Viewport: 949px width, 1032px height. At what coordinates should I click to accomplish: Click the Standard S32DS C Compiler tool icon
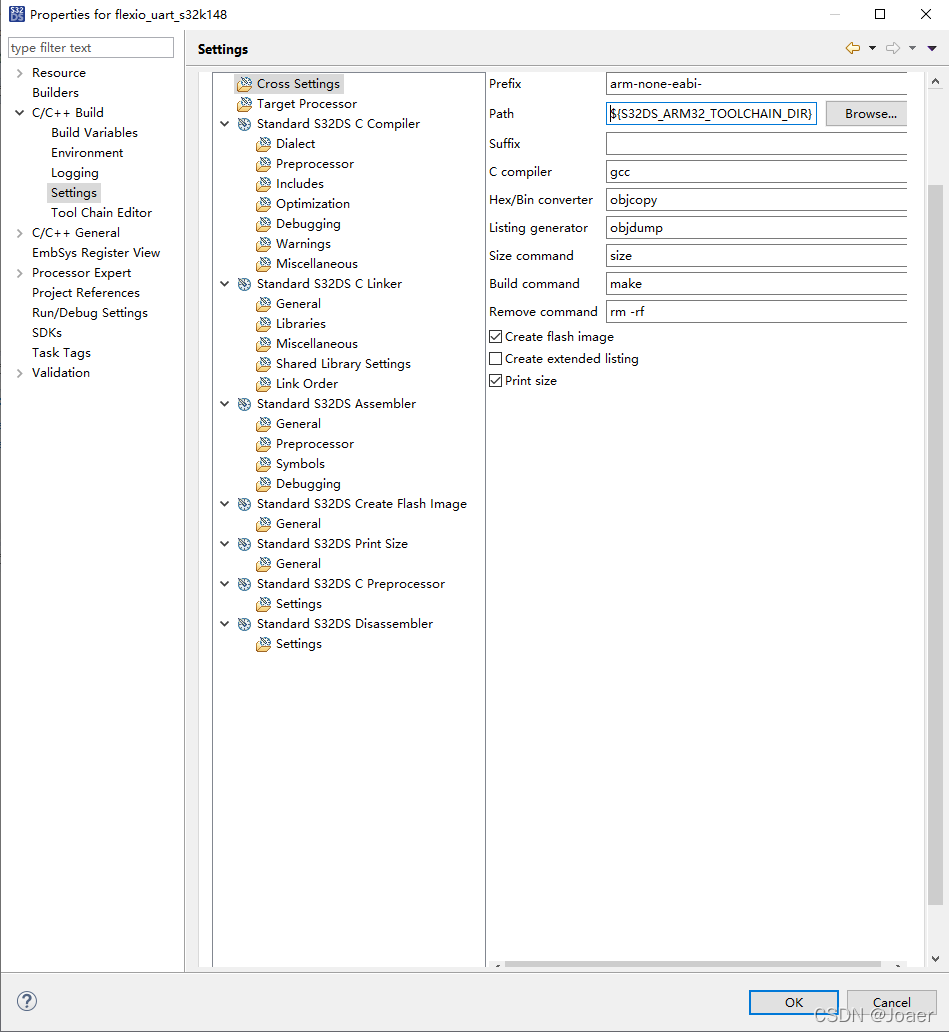click(x=244, y=124)
